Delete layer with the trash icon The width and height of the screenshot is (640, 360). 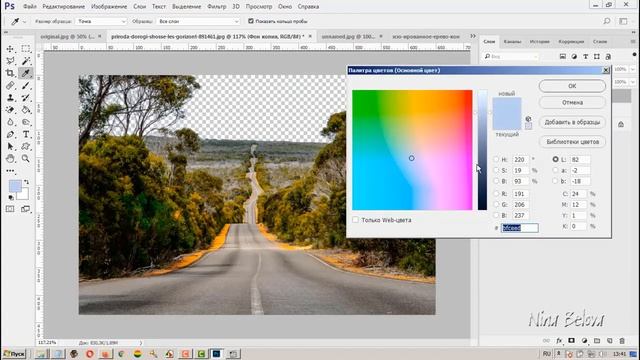tap(622, 340)
